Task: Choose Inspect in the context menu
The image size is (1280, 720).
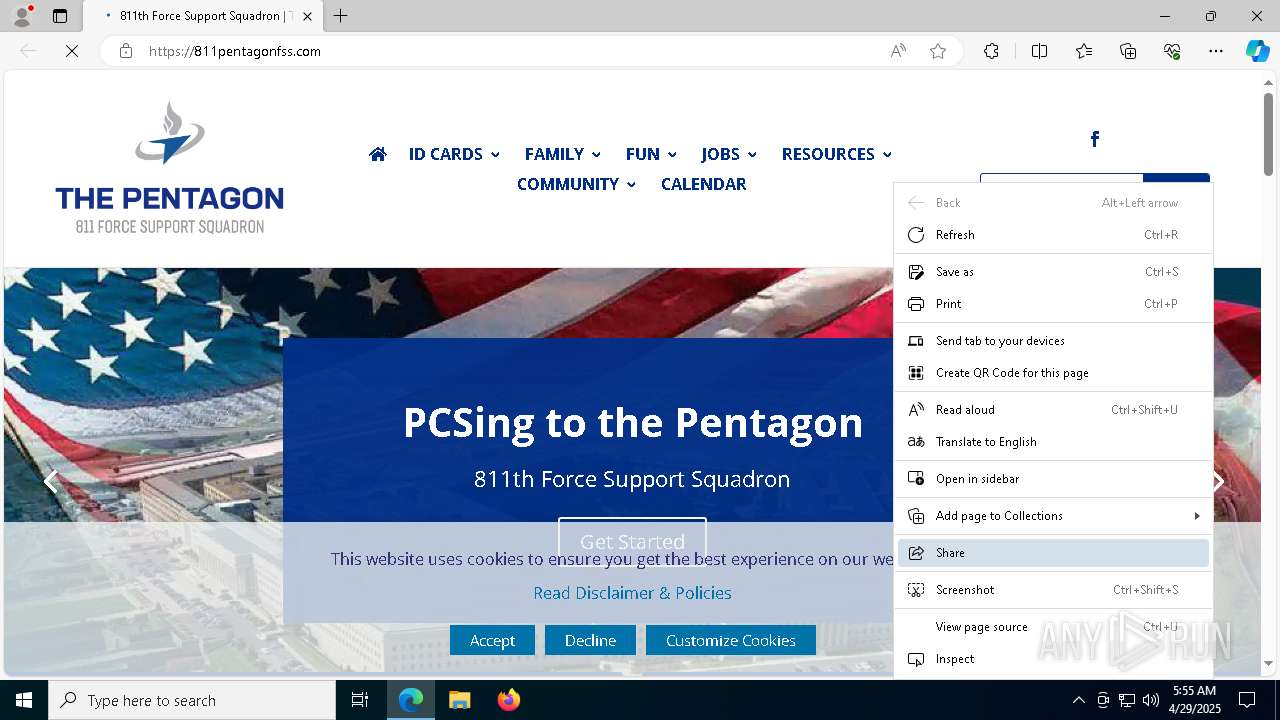Action: 1053,659
